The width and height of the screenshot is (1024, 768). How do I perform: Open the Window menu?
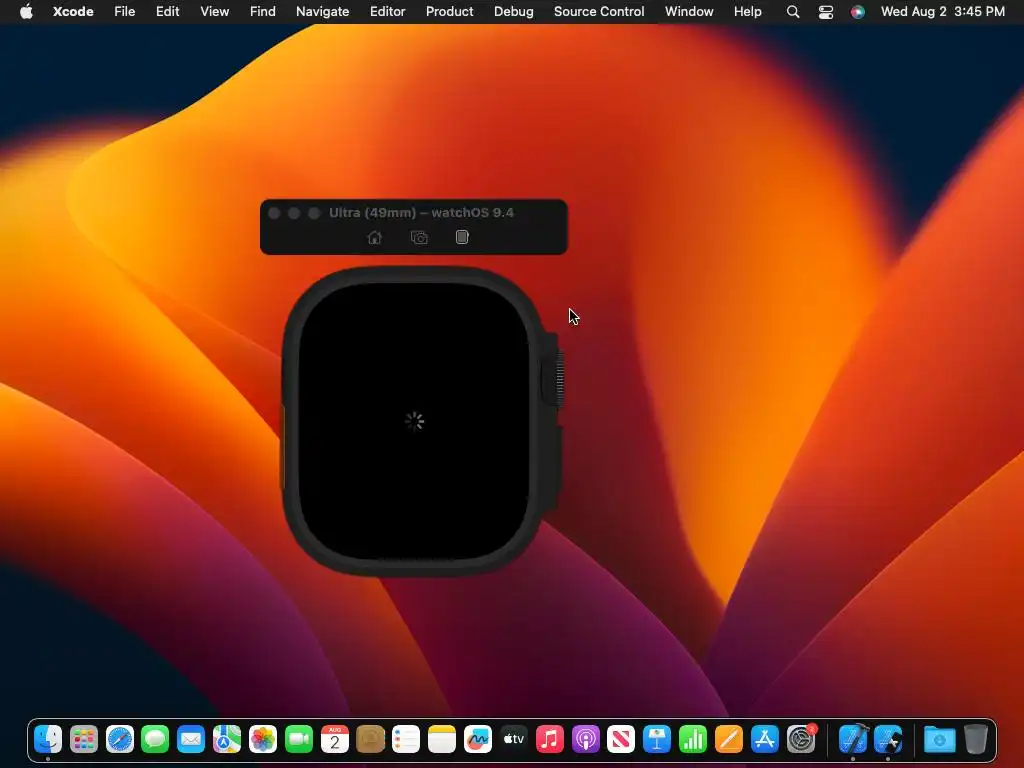(x=689, y=12)
